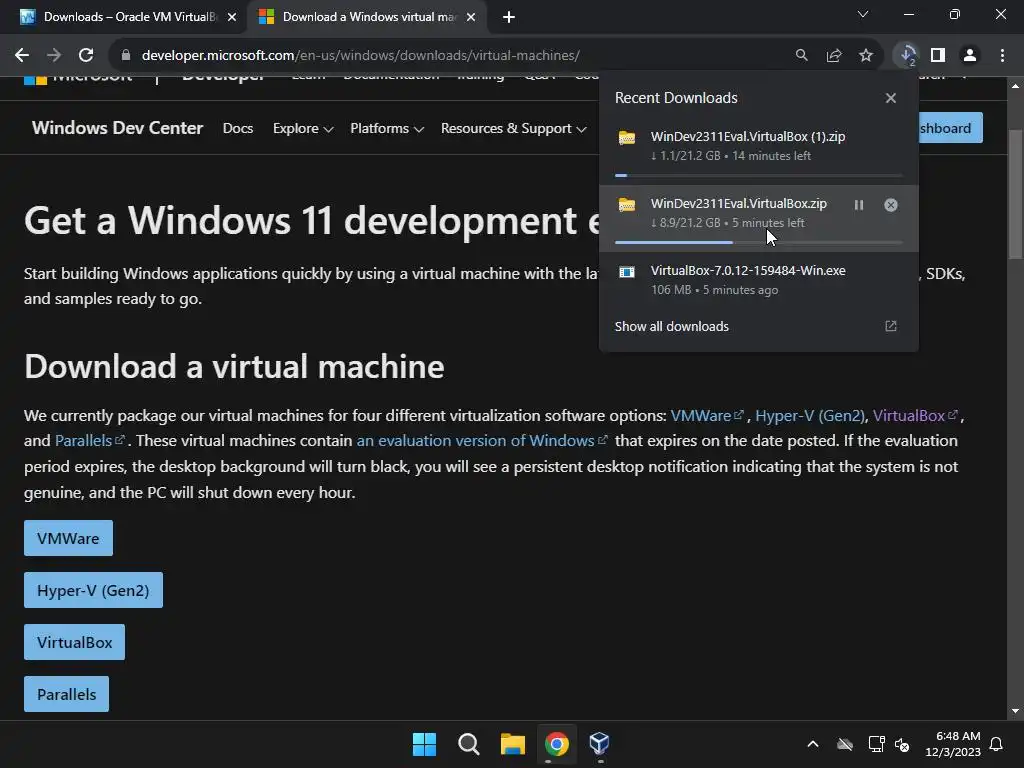The width and height of the screenshot is (1024, 768).
Task: Follow the VirtualBox text link in the paragraph
Action: [x=915, y=415]
